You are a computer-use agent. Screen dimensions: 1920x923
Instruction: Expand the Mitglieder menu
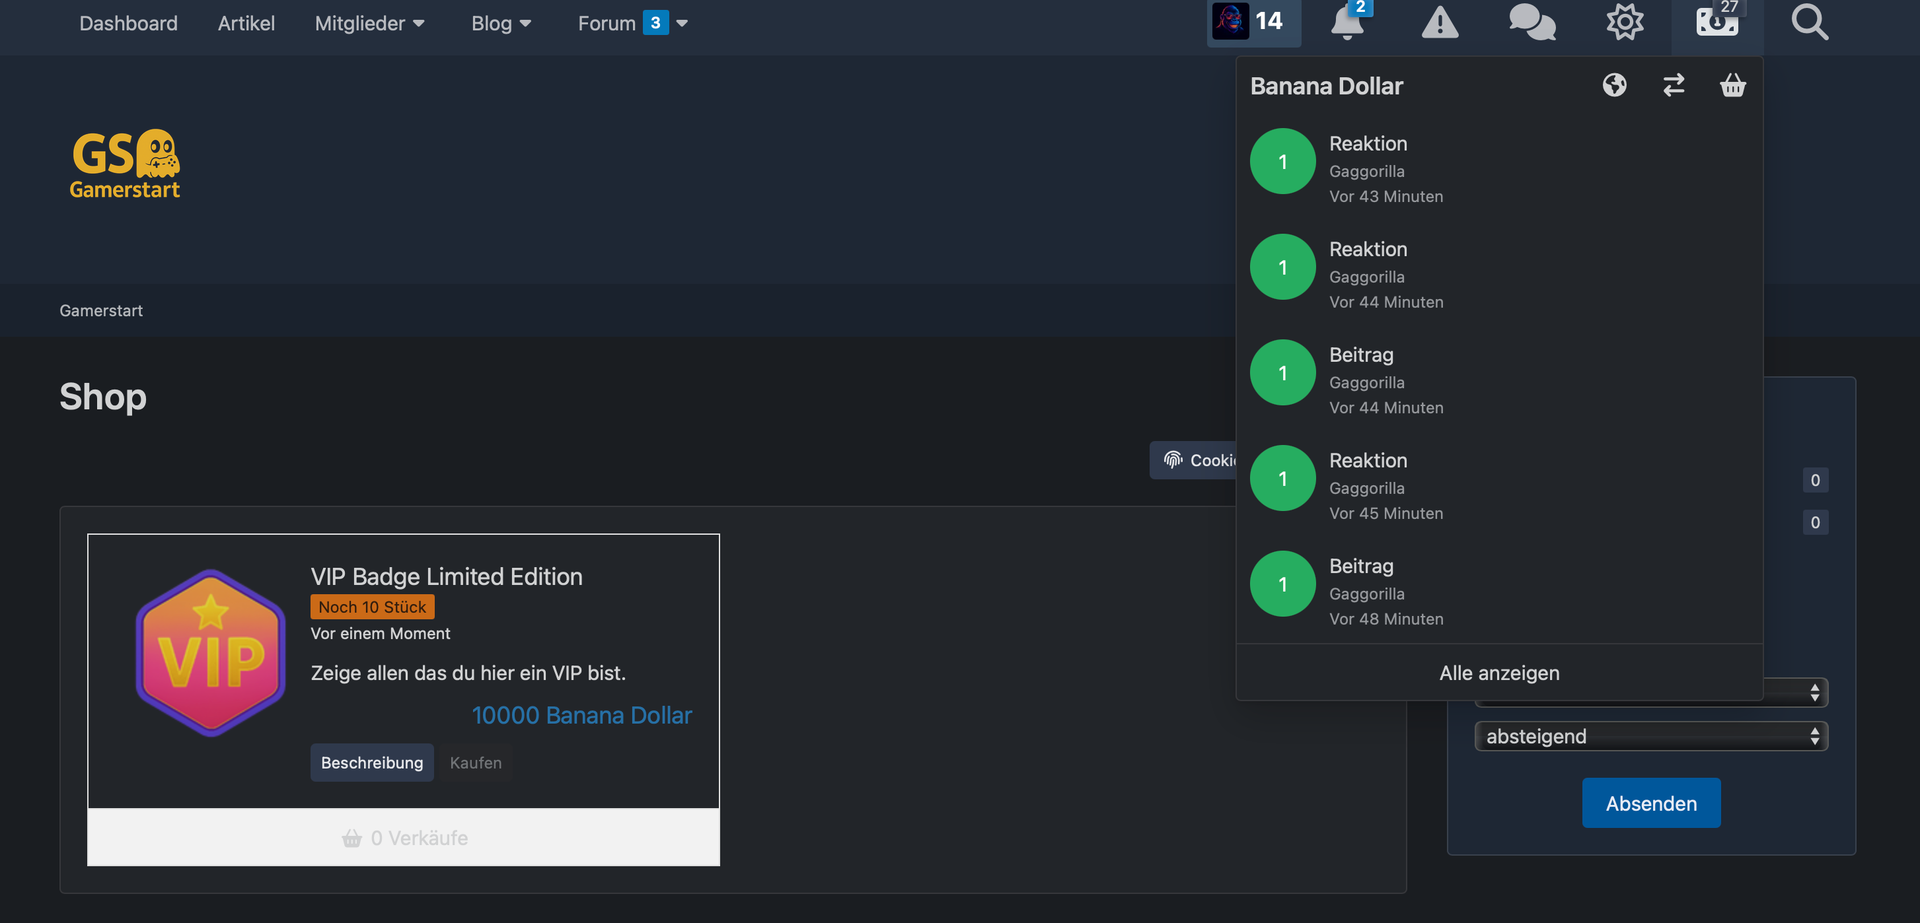pyautogui.click(x=369, y=23)
